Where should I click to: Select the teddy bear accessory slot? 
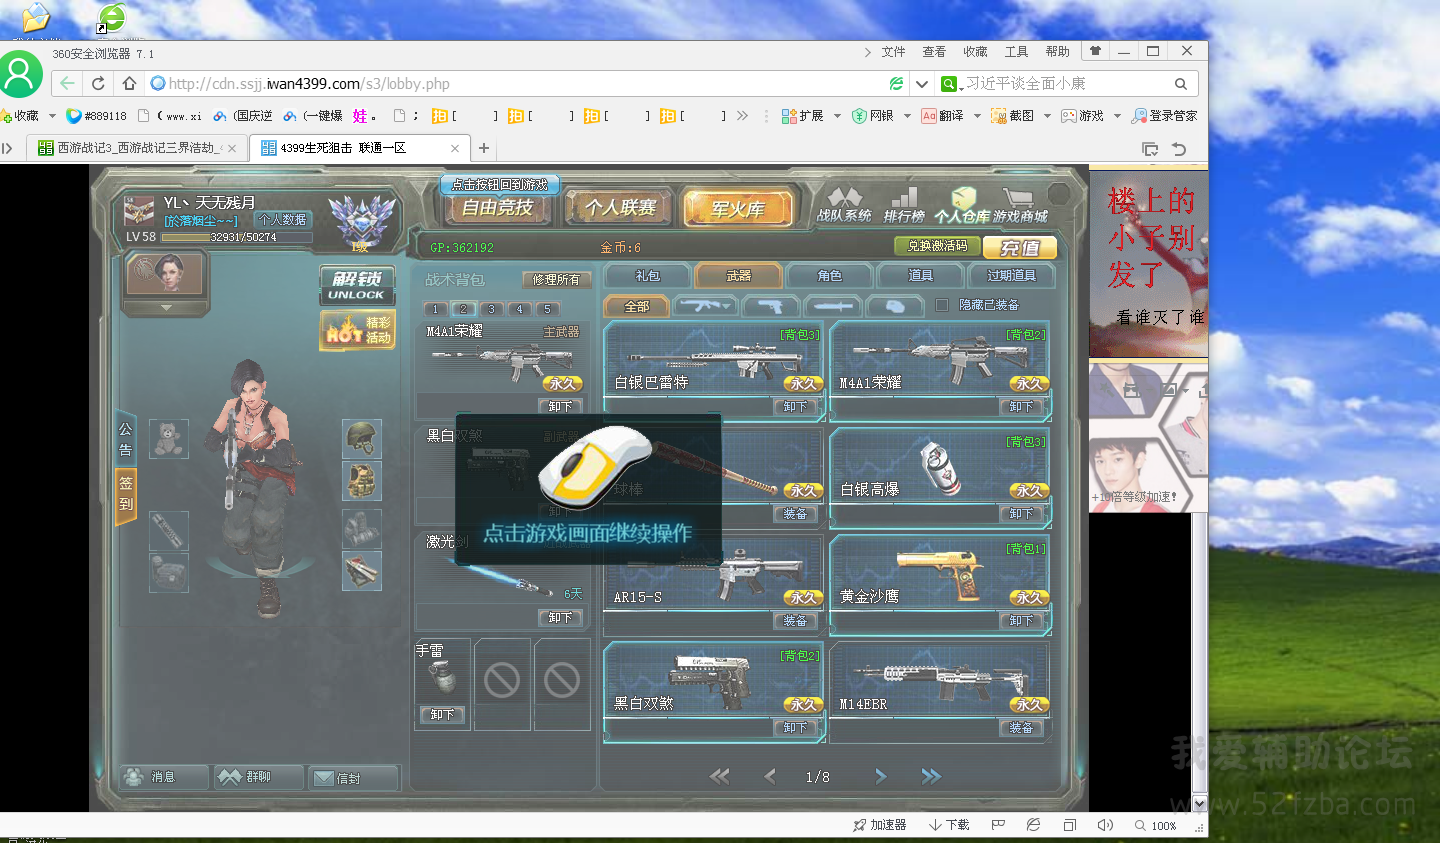[x=169, y=438]
